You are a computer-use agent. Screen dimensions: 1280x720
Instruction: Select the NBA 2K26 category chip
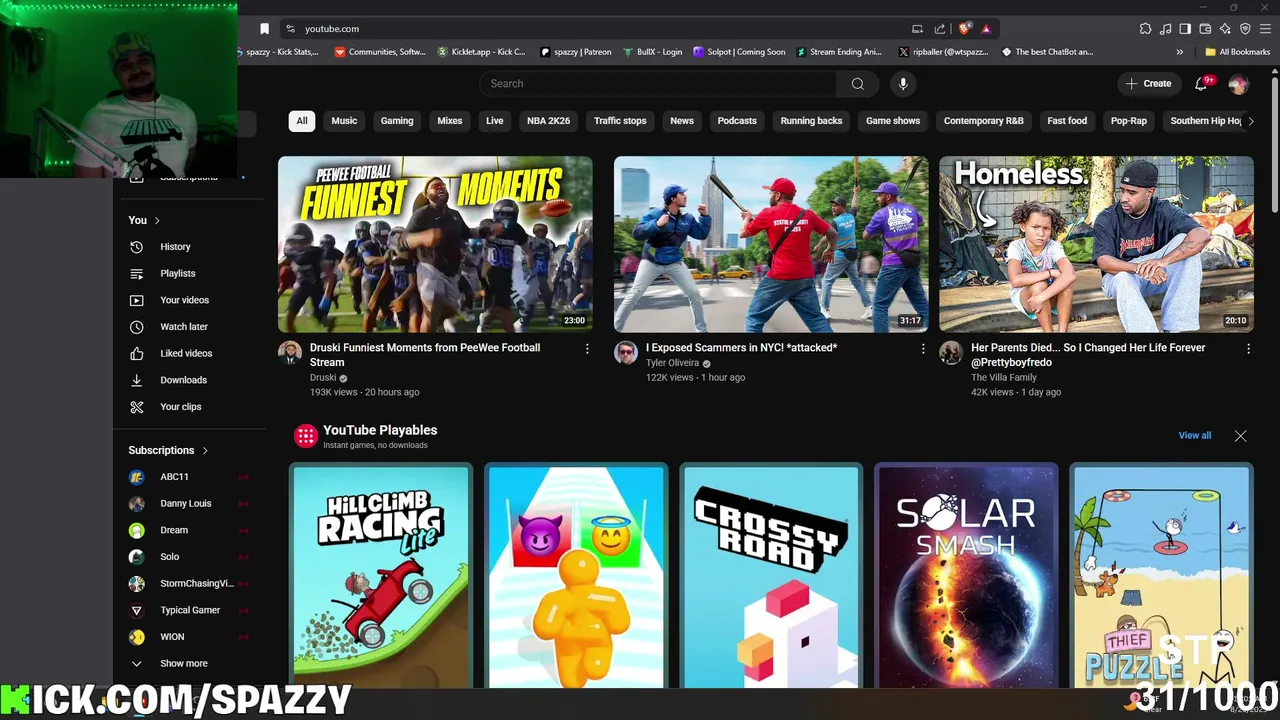click(548, 121)
